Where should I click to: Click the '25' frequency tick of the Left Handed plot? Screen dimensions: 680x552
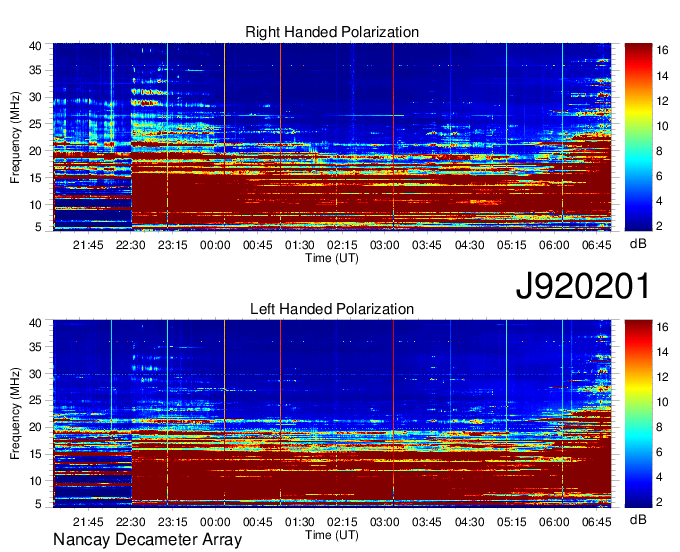point(35,400)
